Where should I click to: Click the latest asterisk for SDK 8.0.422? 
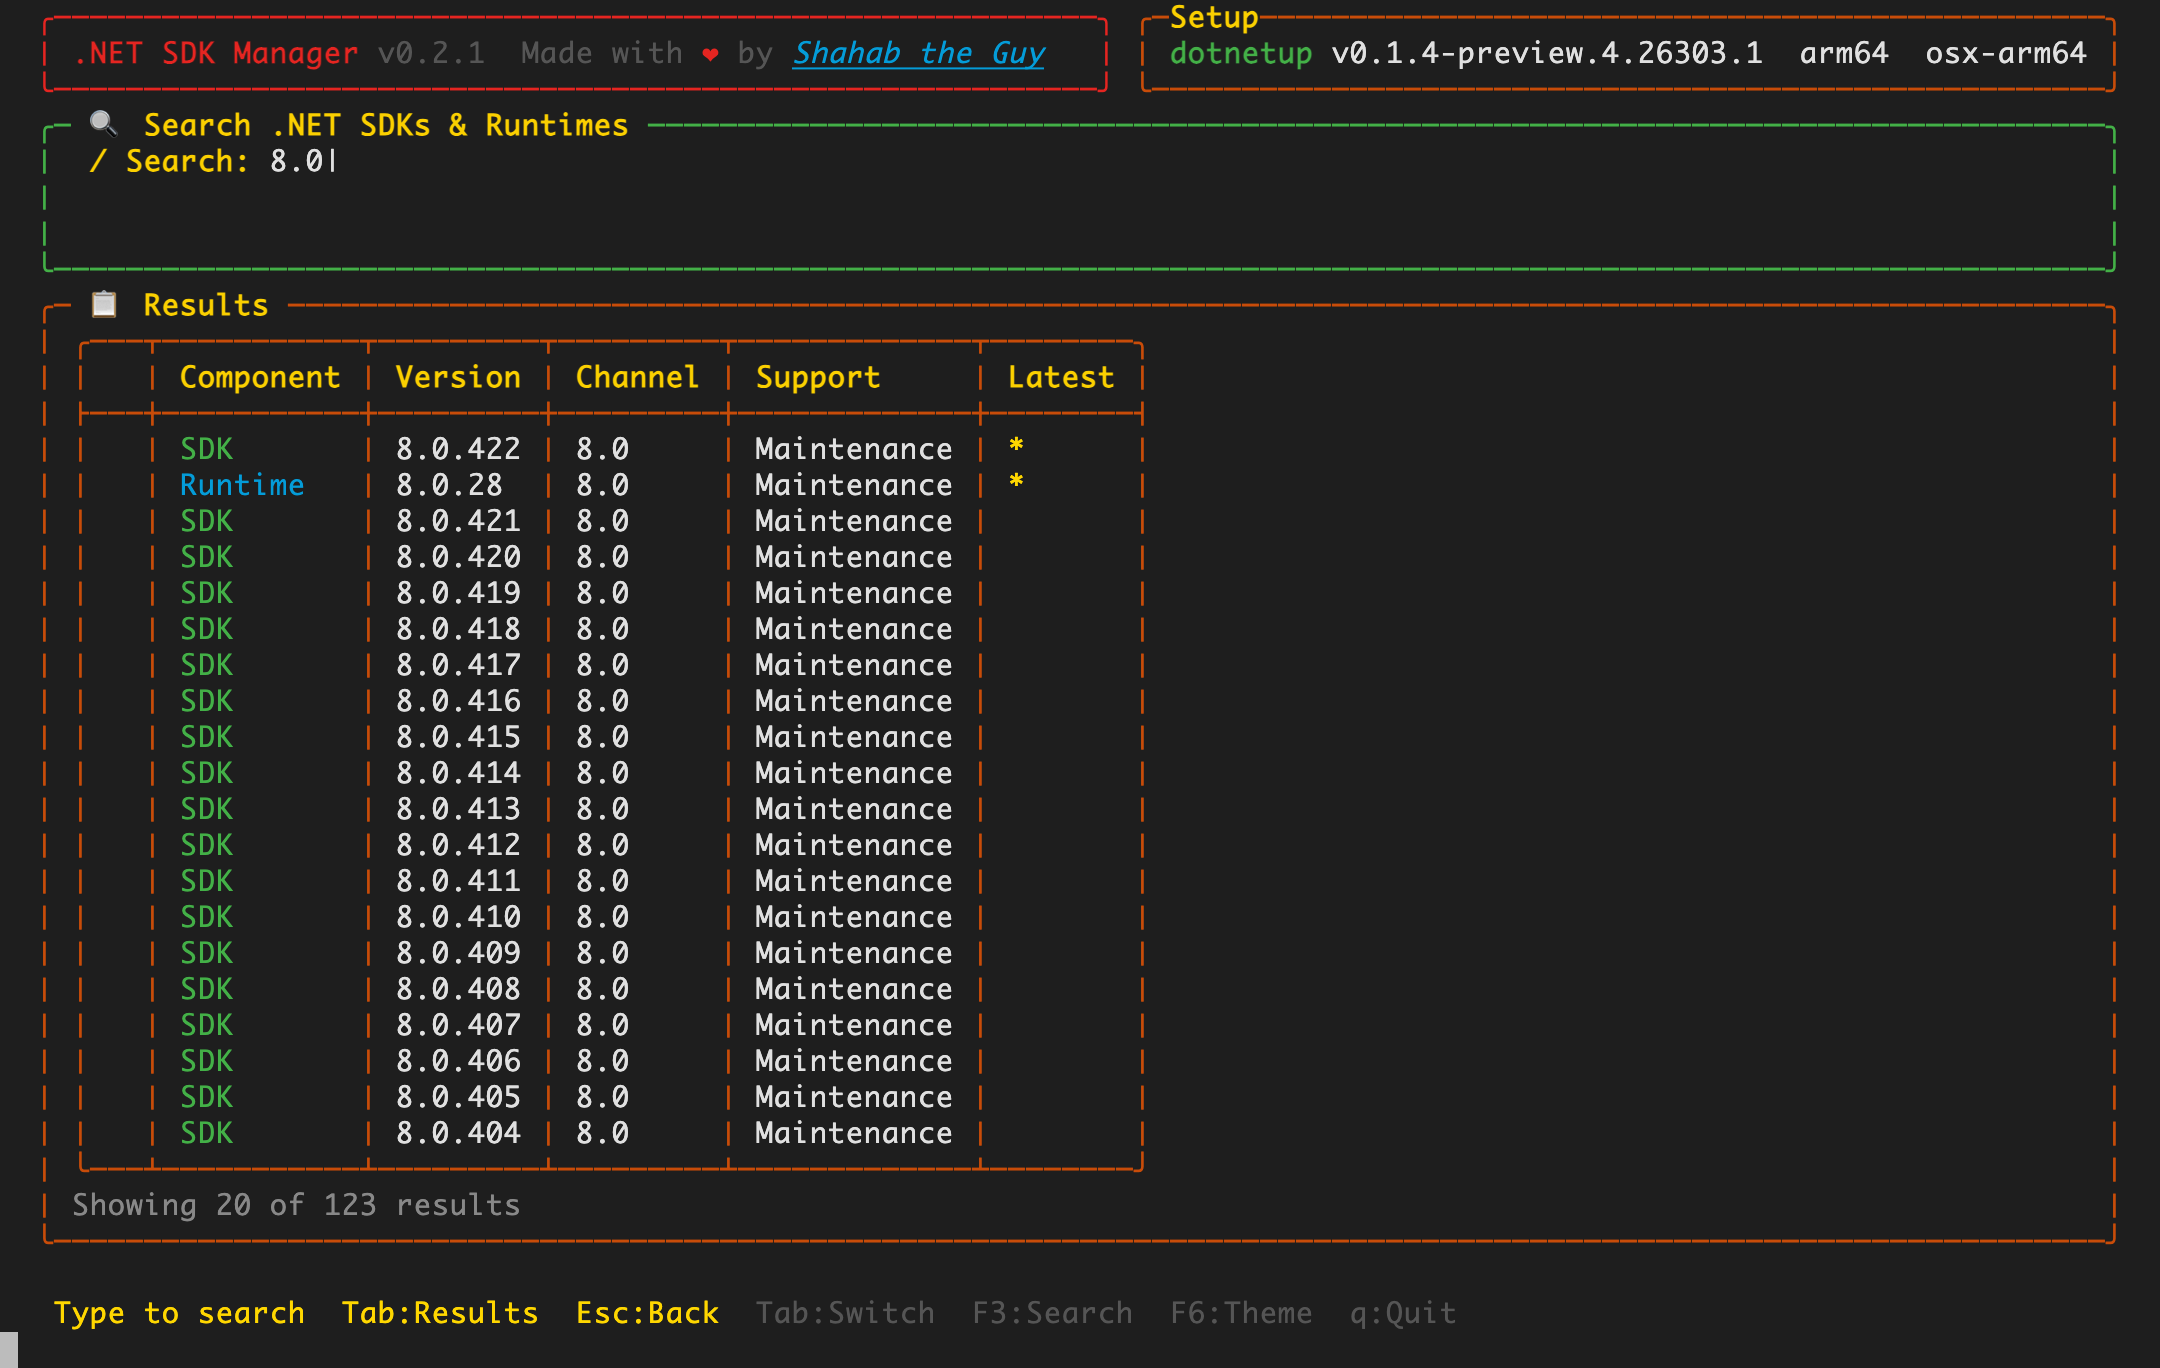pyautogui.click(x=1016, y=446)
